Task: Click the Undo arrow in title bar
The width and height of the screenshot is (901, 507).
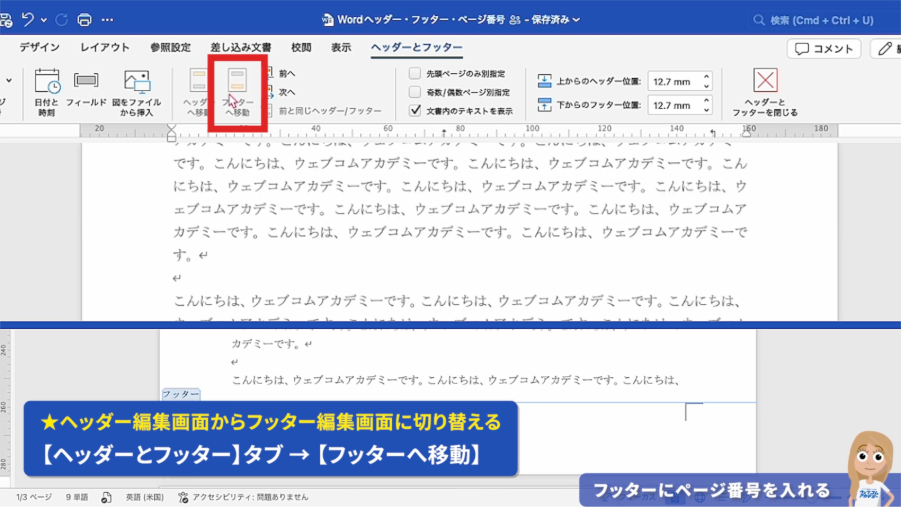Action: [x=28, y=20]
